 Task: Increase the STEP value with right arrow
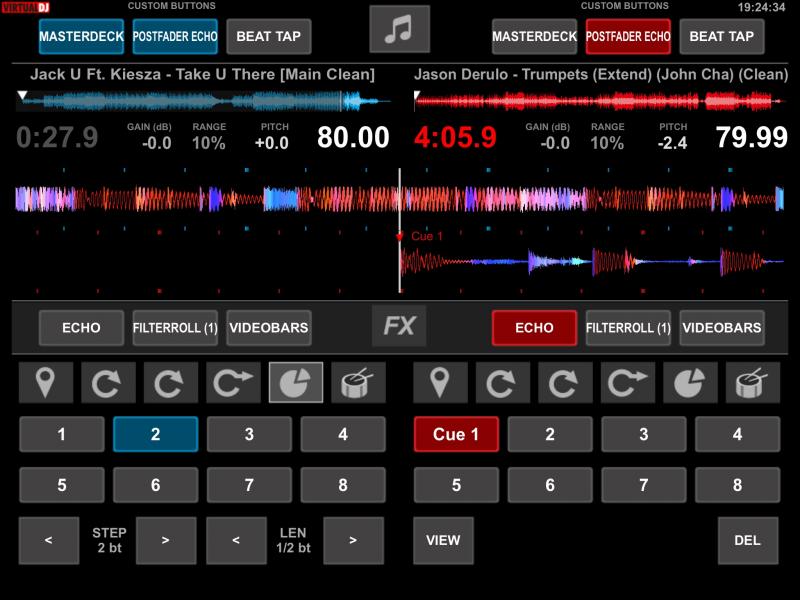tap(166, 540)
